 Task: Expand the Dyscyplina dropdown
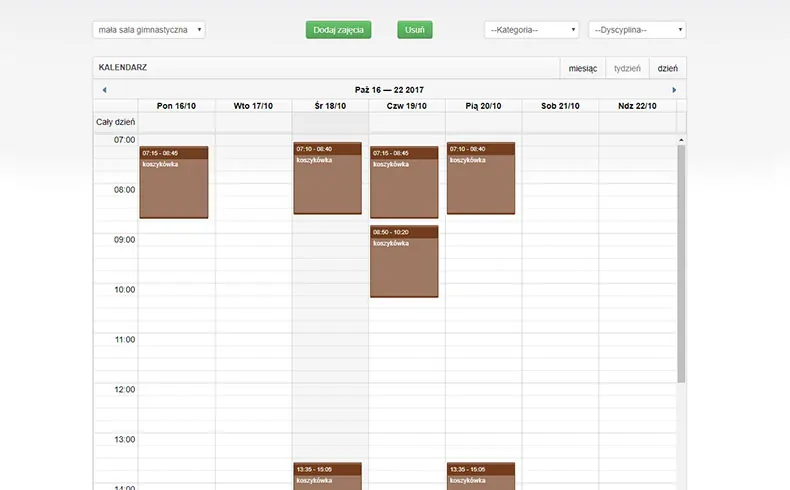pos(637,30)
